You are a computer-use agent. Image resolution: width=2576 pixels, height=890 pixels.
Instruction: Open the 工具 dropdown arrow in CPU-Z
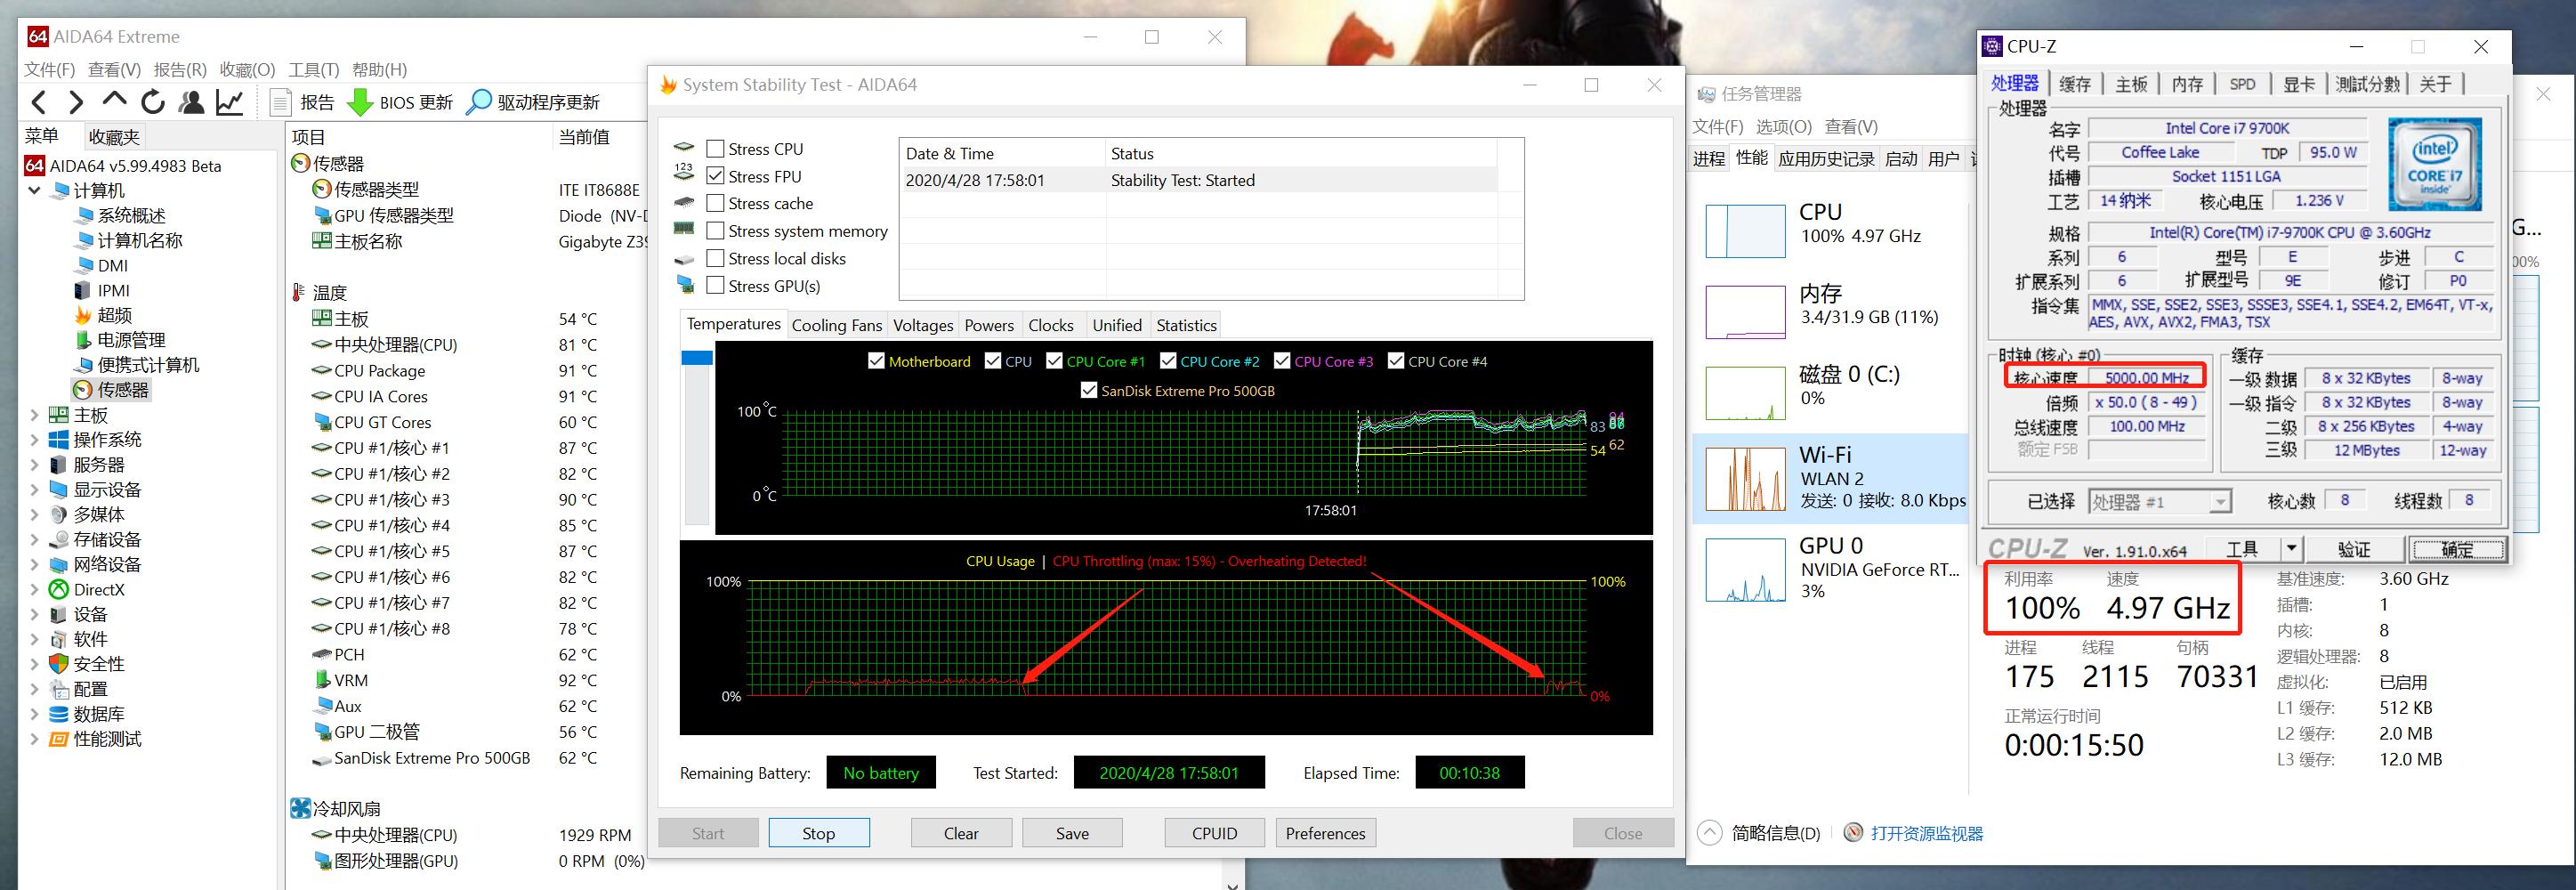click(x=2291, y=549)
